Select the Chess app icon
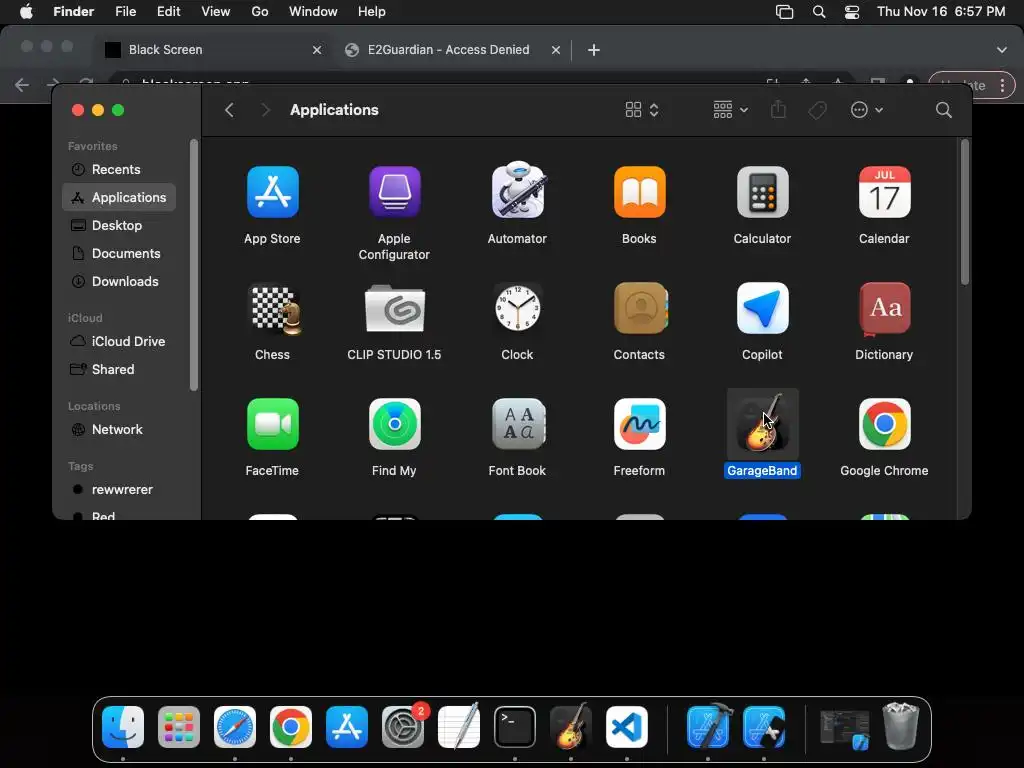The height and width of the screenshot is (768, 1024). (x=276, y=309)
